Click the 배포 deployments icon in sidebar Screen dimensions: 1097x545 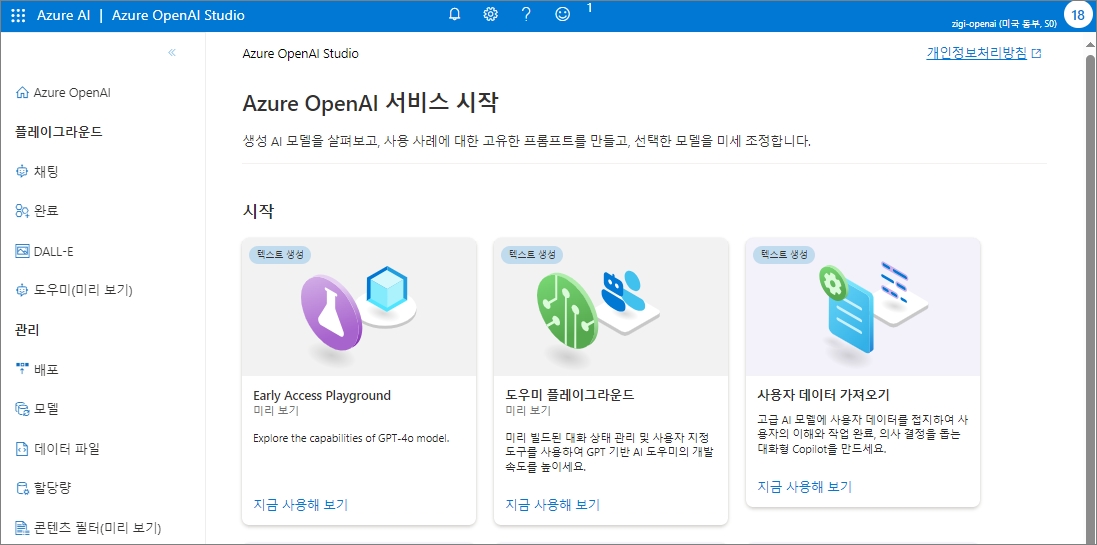(22, 369)
